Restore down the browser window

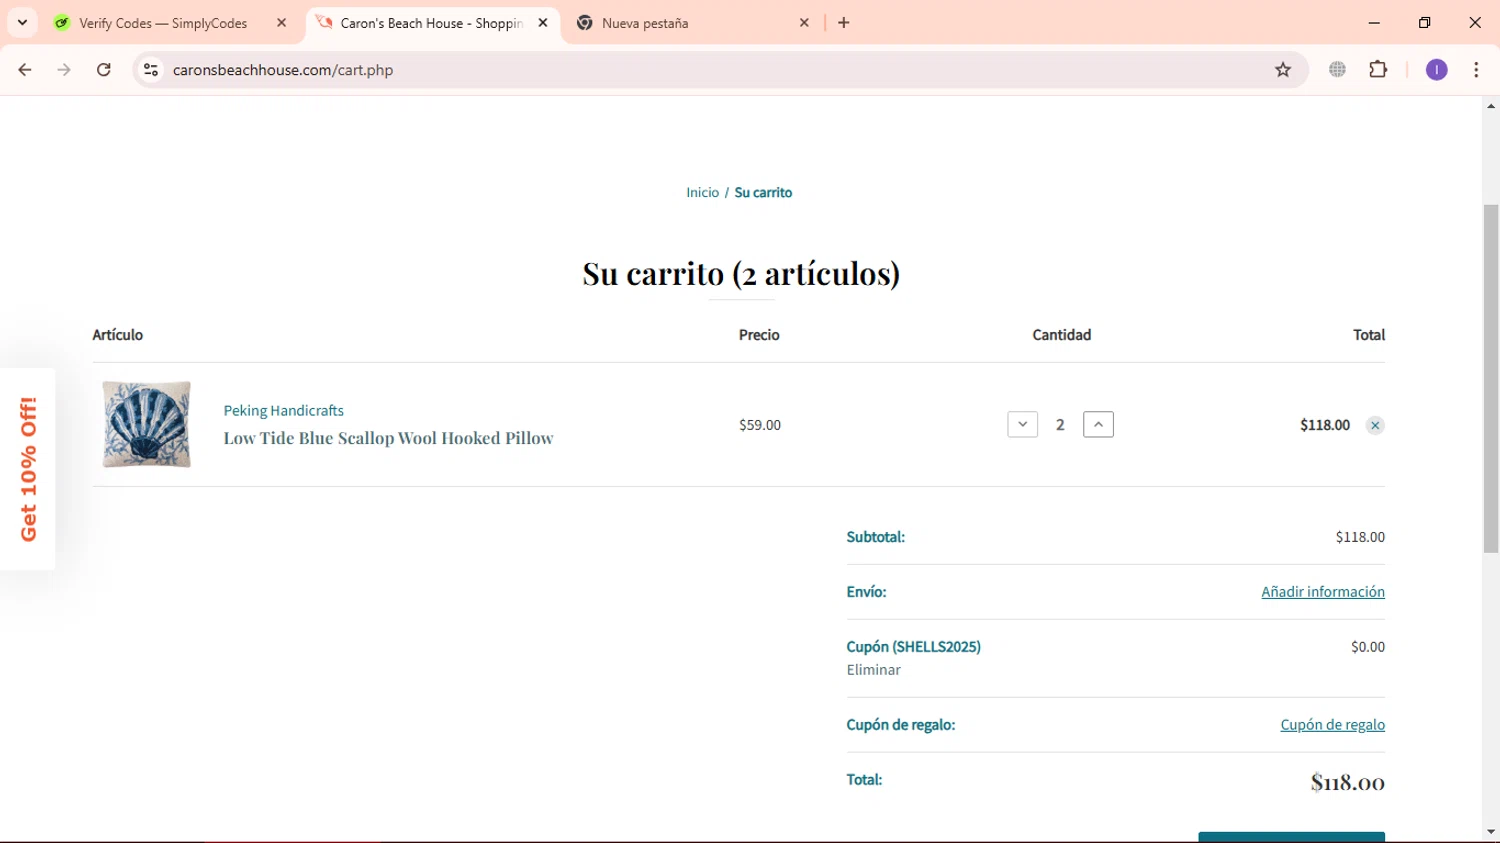pyautogui.click(x=1425, y=22)
